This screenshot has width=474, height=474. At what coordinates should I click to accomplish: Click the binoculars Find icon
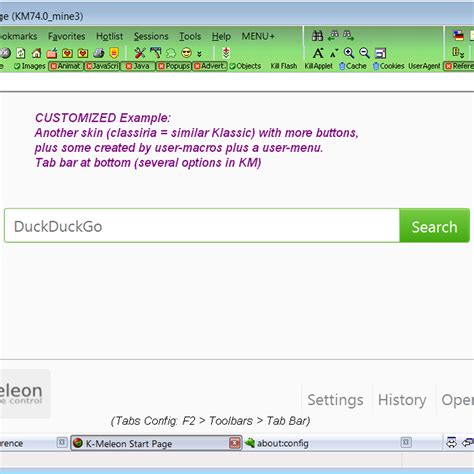tap(317, 35)
